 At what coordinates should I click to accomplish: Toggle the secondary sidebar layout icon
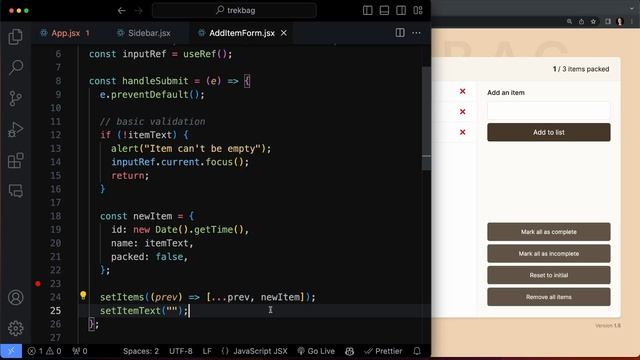pyautogui.click(x=401, y=11)
